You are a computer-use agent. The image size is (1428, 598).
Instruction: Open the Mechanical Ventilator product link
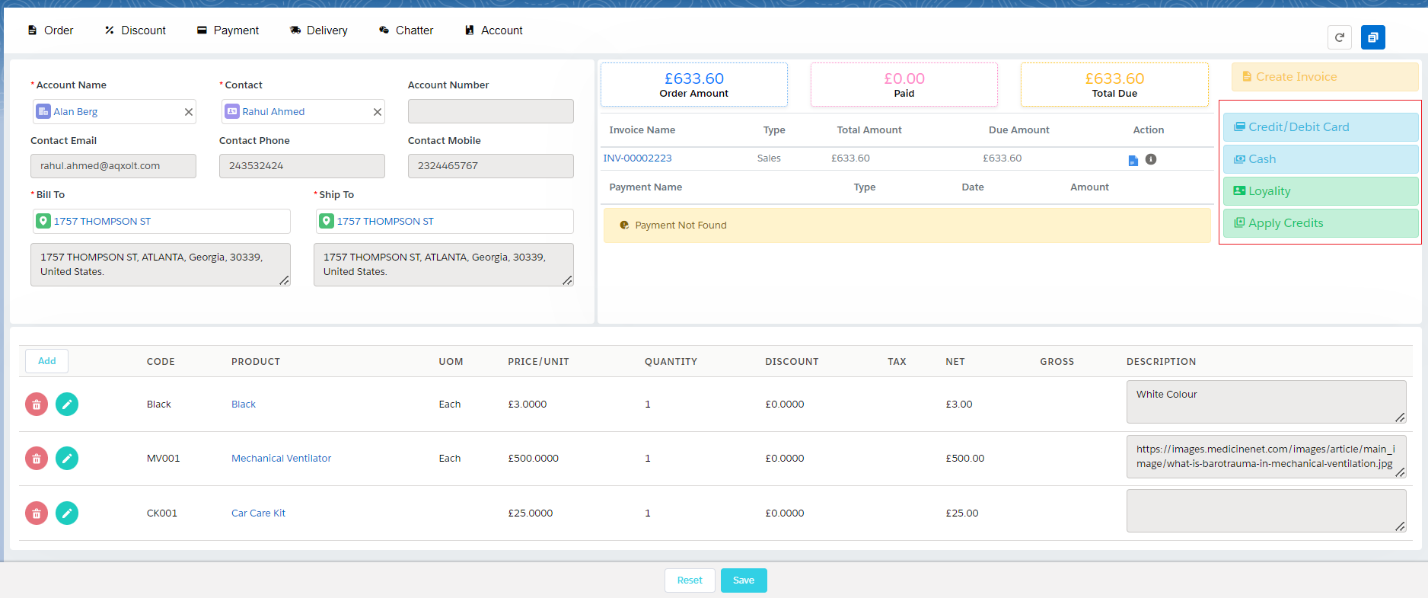(281, 458)
